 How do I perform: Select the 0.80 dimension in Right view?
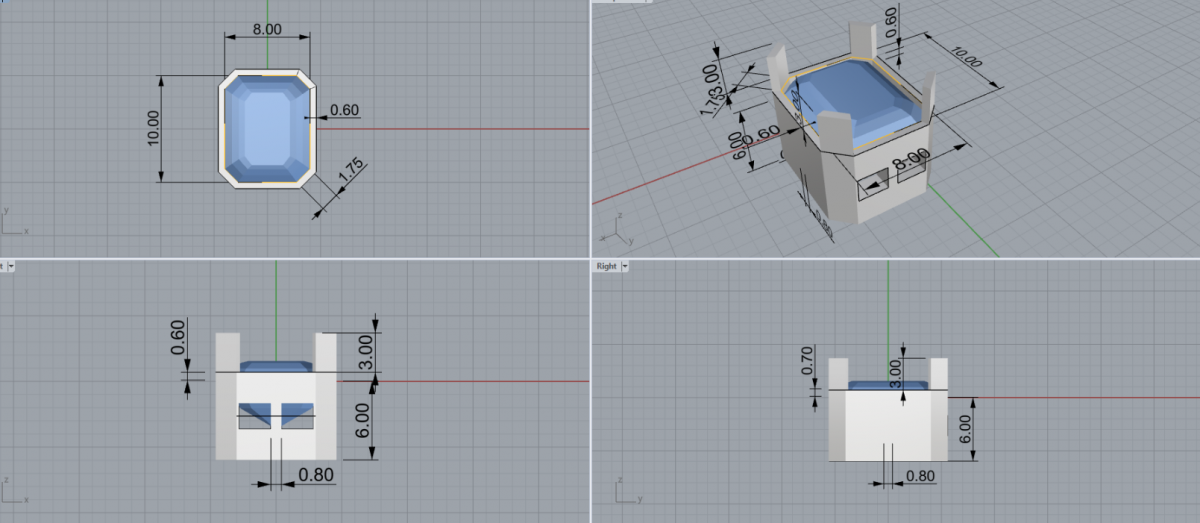(920, 476)
